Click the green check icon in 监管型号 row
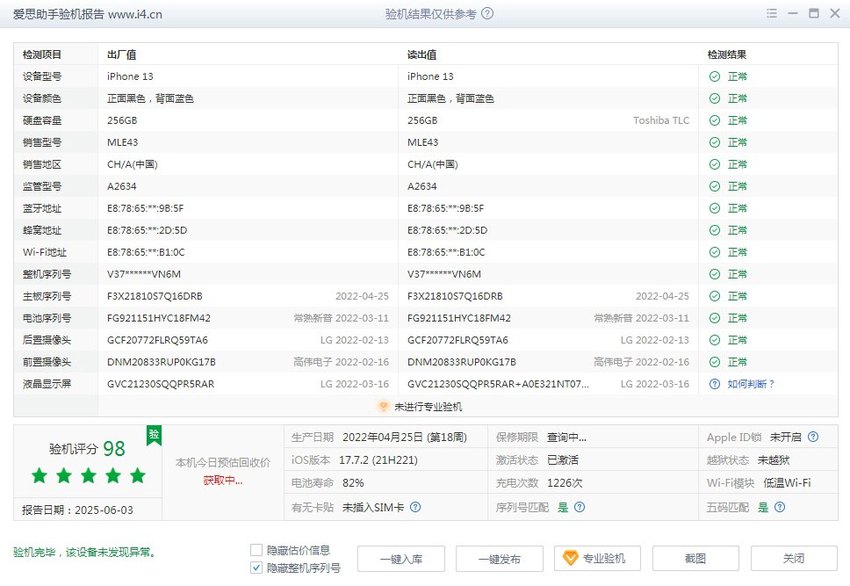This screenshot has width=850, height=586. [714, 186]
